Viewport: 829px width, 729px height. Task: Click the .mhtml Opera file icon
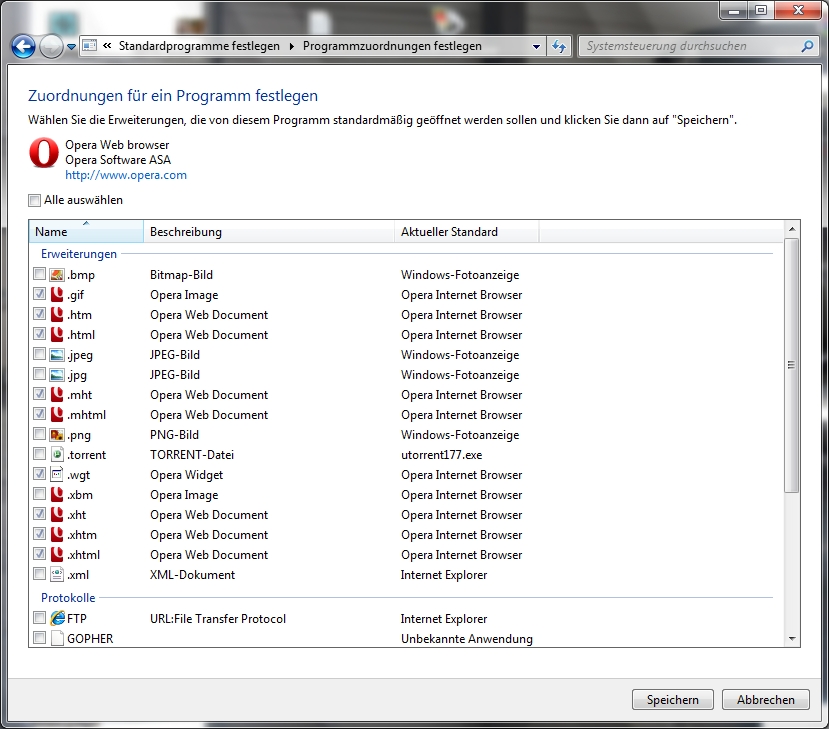[x=57, y=414]
